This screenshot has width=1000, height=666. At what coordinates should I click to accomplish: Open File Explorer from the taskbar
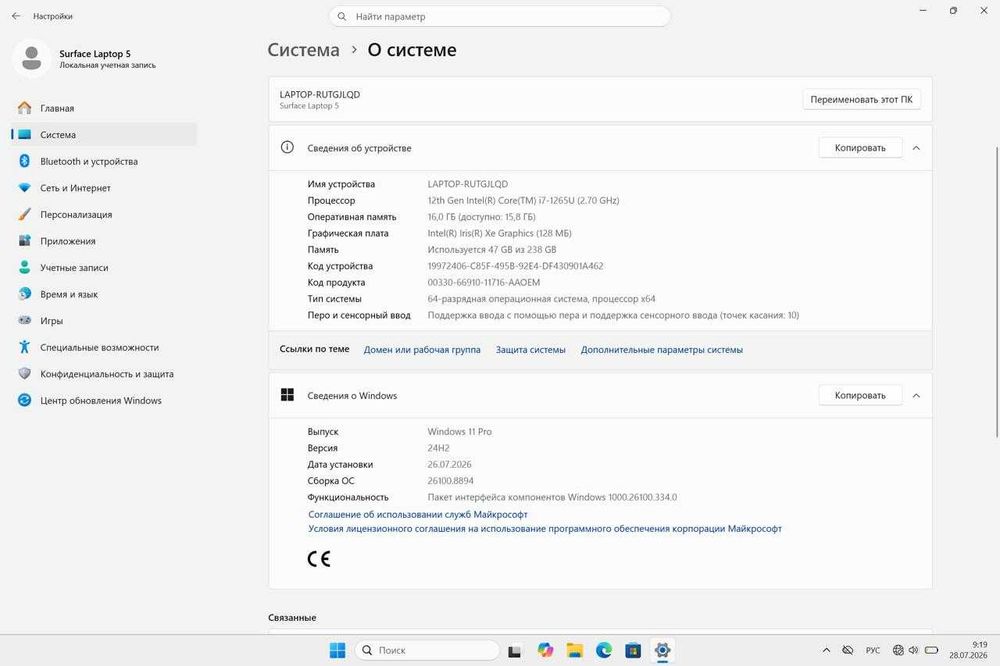(x=575, y=650)
